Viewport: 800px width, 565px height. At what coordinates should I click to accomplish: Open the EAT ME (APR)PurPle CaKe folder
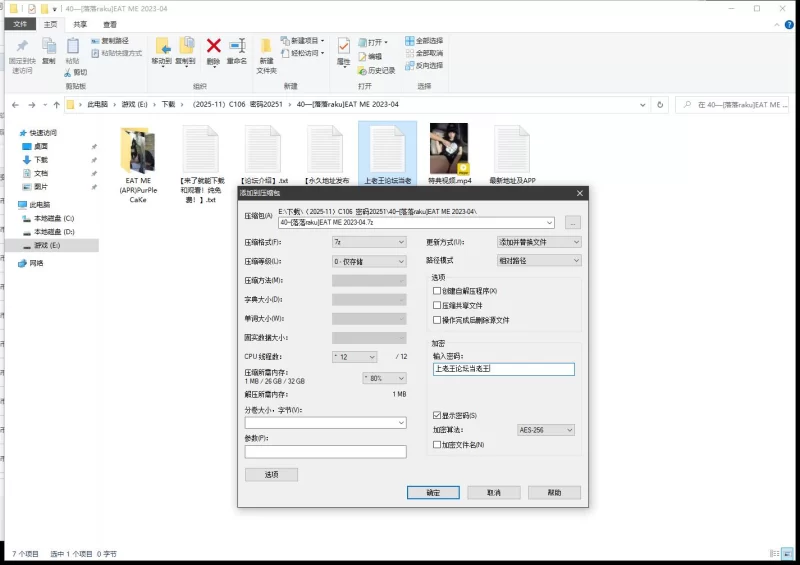tap(138, 150)
